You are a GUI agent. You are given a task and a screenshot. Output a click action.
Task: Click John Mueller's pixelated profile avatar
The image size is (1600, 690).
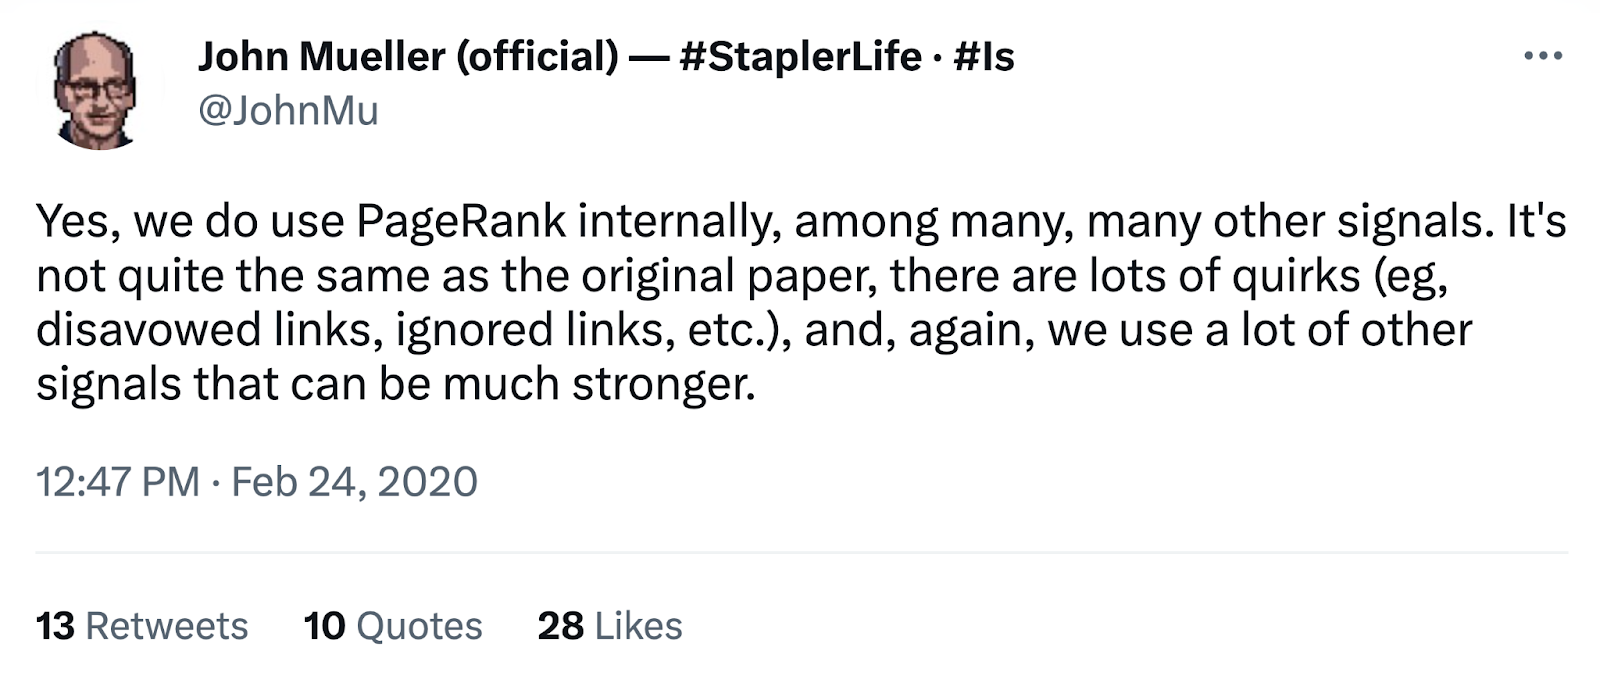(95, 91)
